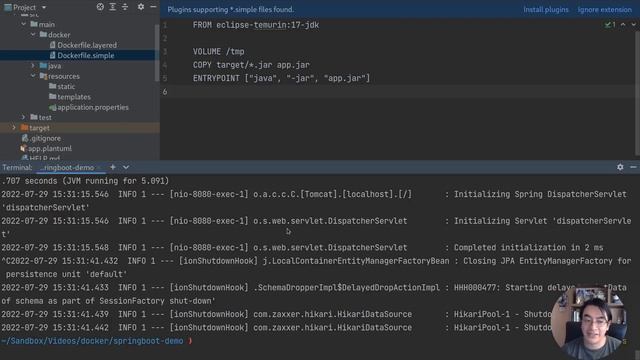Collapse all in project tree
640x360 pixels.
(125, 7)
